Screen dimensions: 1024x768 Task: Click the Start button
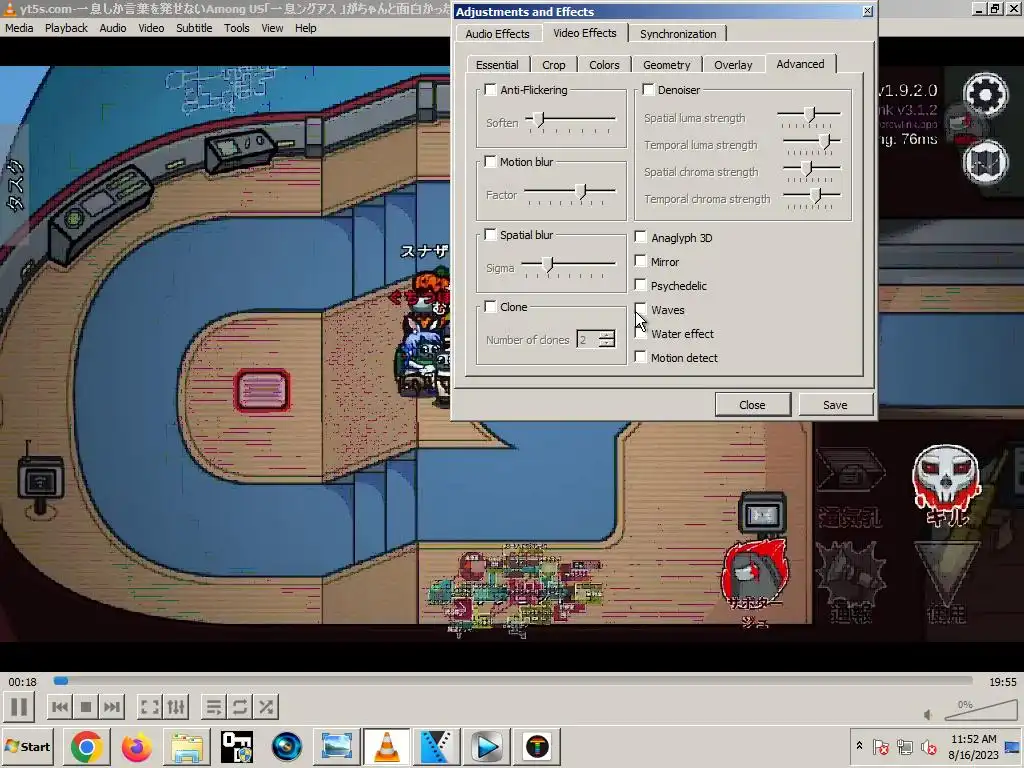click(28, 746)
